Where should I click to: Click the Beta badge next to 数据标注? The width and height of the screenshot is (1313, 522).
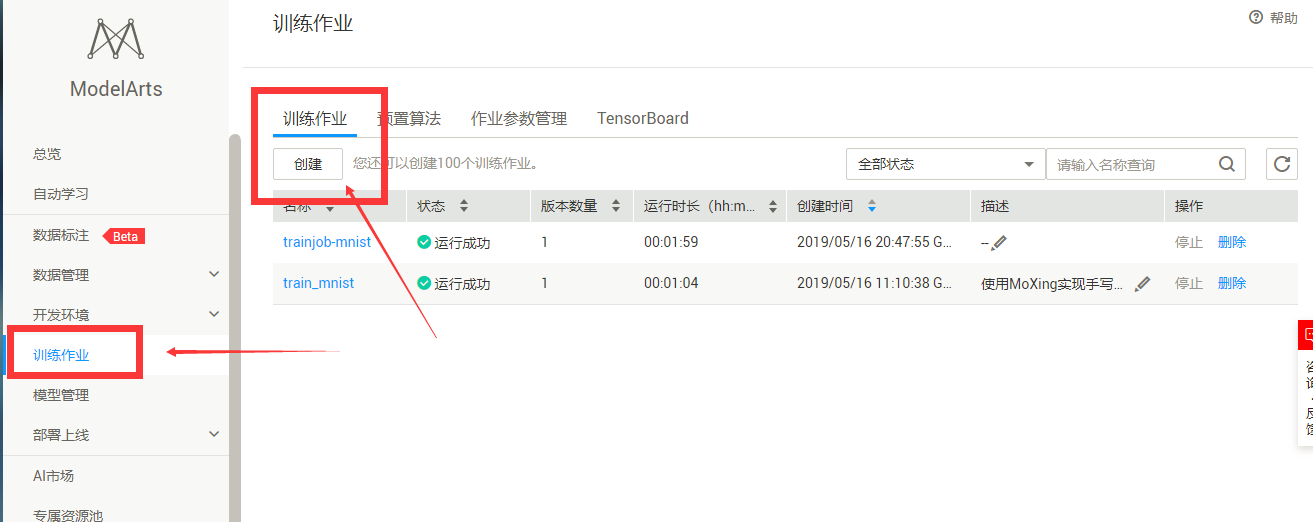(x=123, y=236)
